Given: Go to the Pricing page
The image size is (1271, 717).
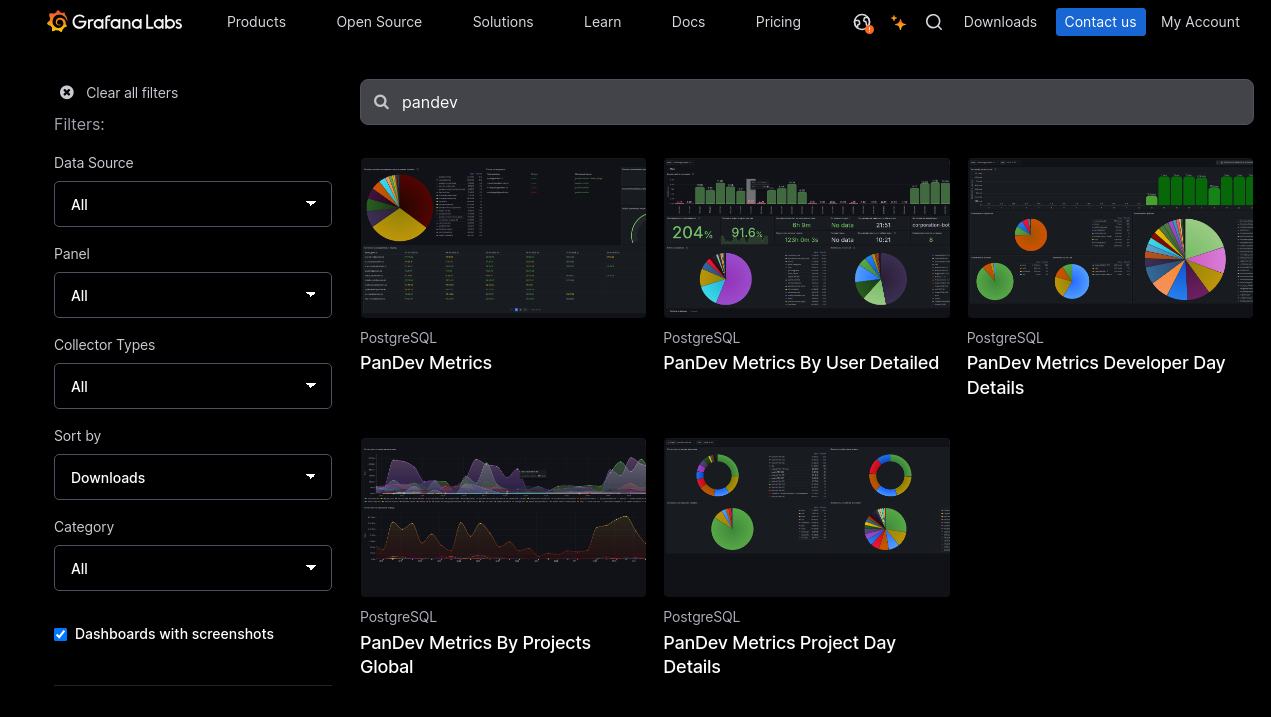Looking at the screenshot, I should [778, 22].
